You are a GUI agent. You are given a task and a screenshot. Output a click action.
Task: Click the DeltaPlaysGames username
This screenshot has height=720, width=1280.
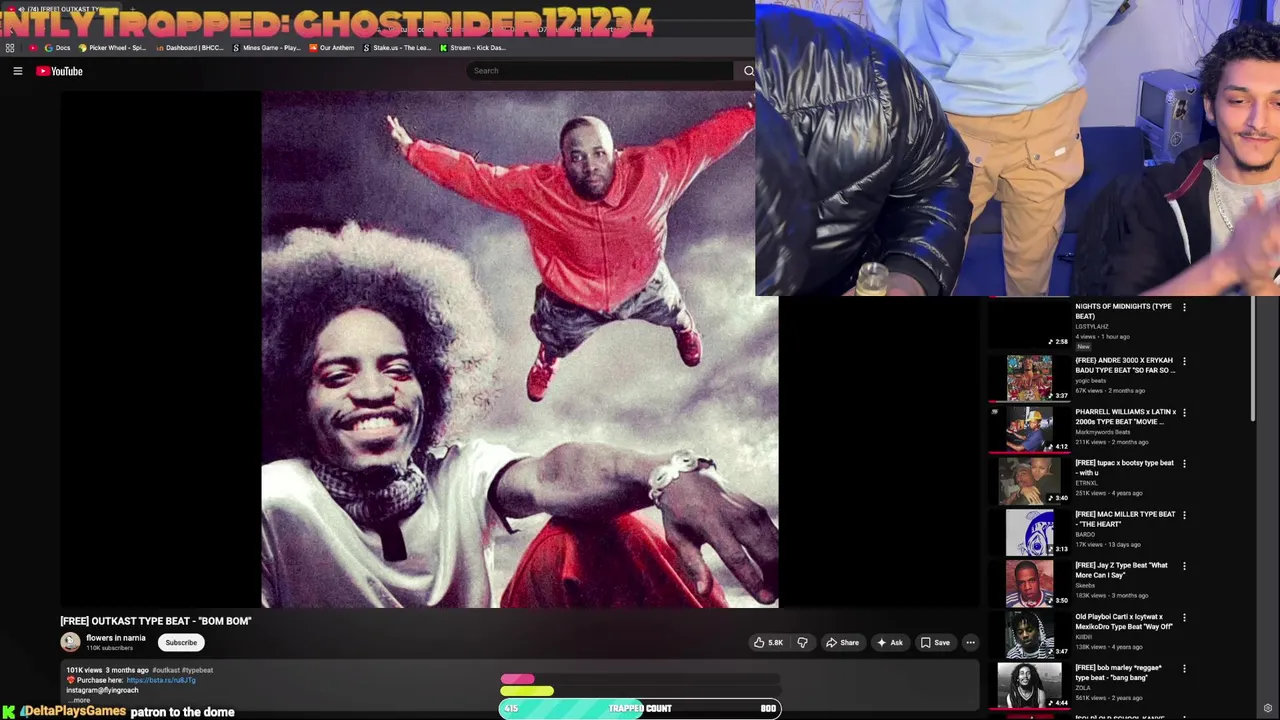(74, 711)
